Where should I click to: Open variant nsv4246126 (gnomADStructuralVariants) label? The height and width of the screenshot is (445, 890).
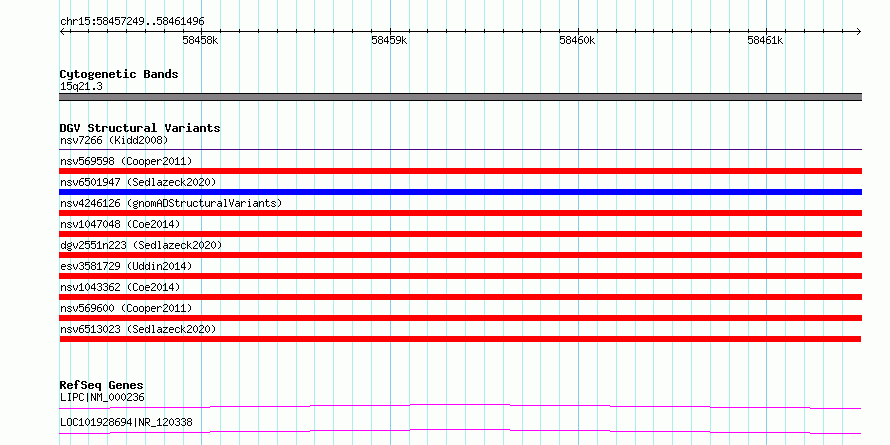click(x=171, y=203)
